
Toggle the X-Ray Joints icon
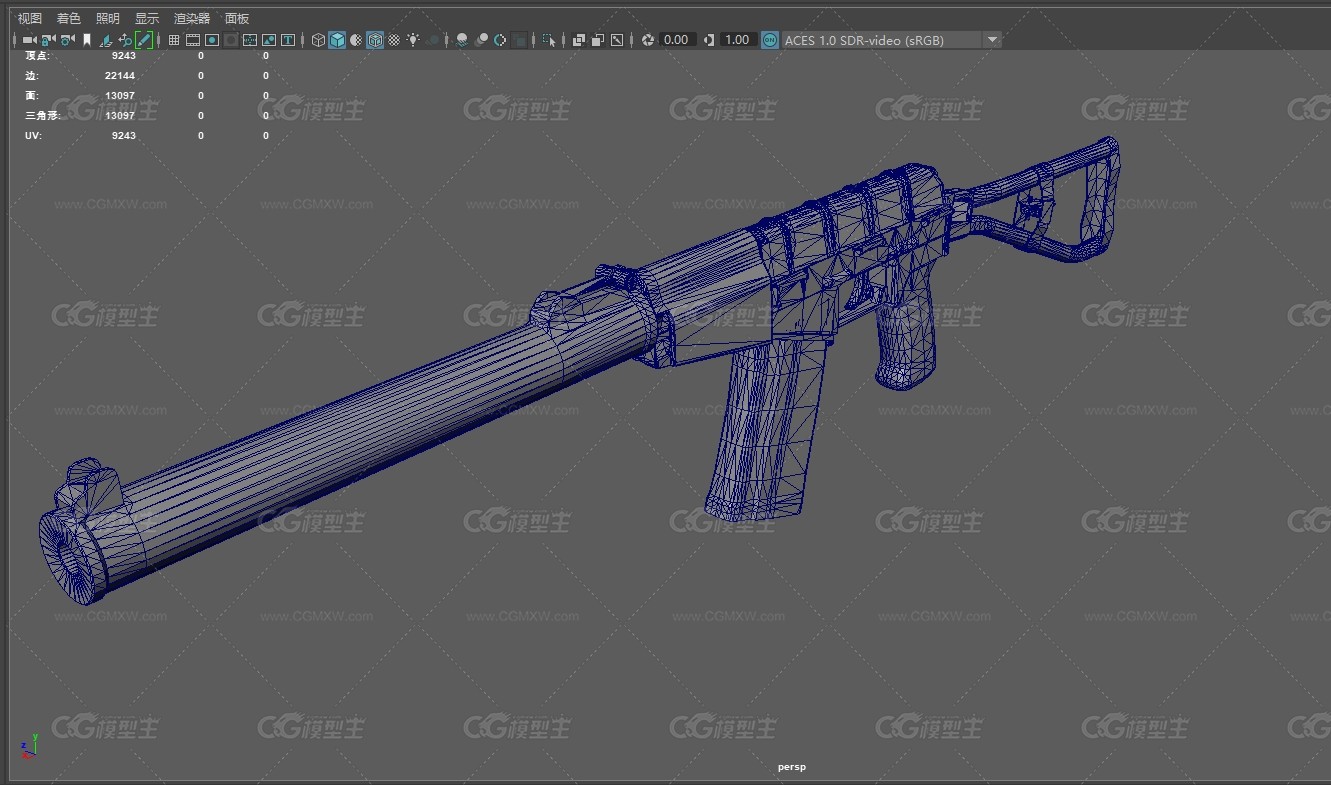[x=617, y=40]
